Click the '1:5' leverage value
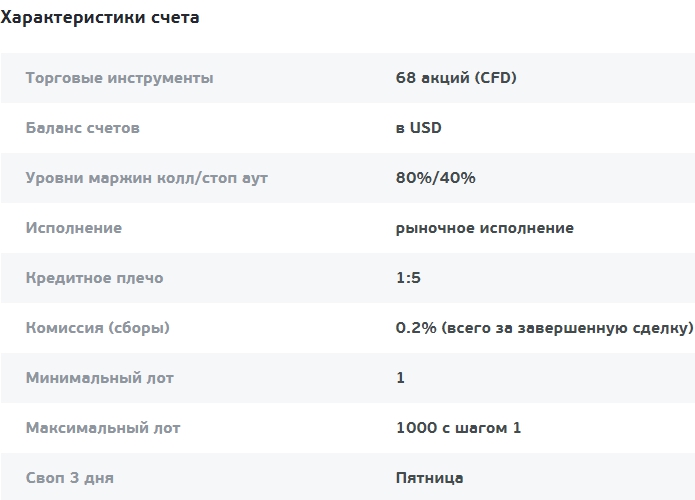 click(408, 278)
